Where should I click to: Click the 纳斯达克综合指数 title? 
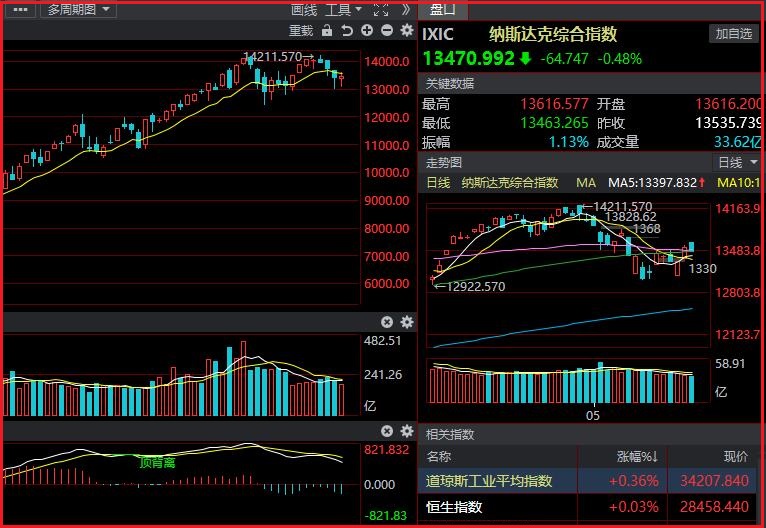[553, 34]
